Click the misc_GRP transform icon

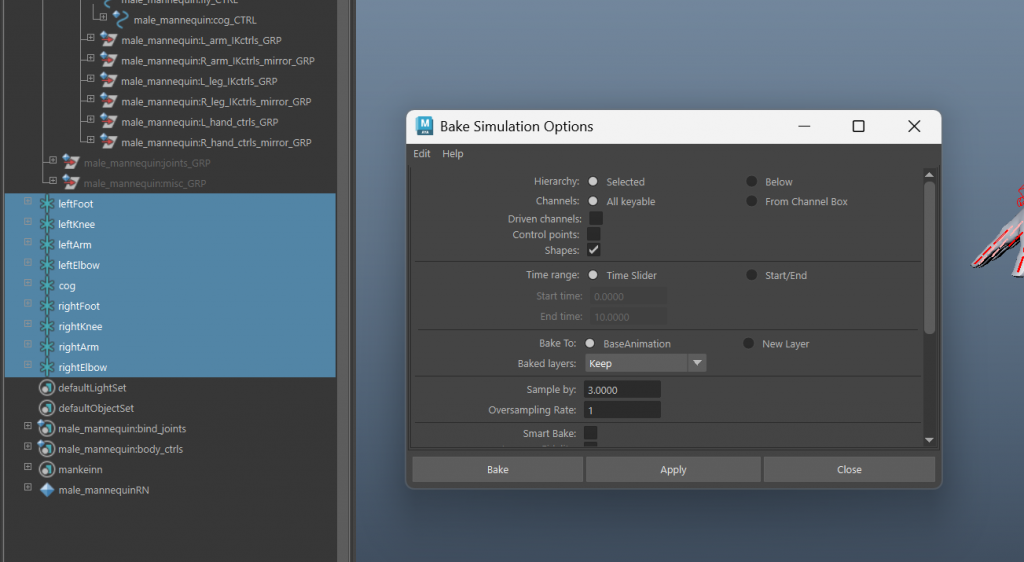pyautogui.click(x=71, y=183)
